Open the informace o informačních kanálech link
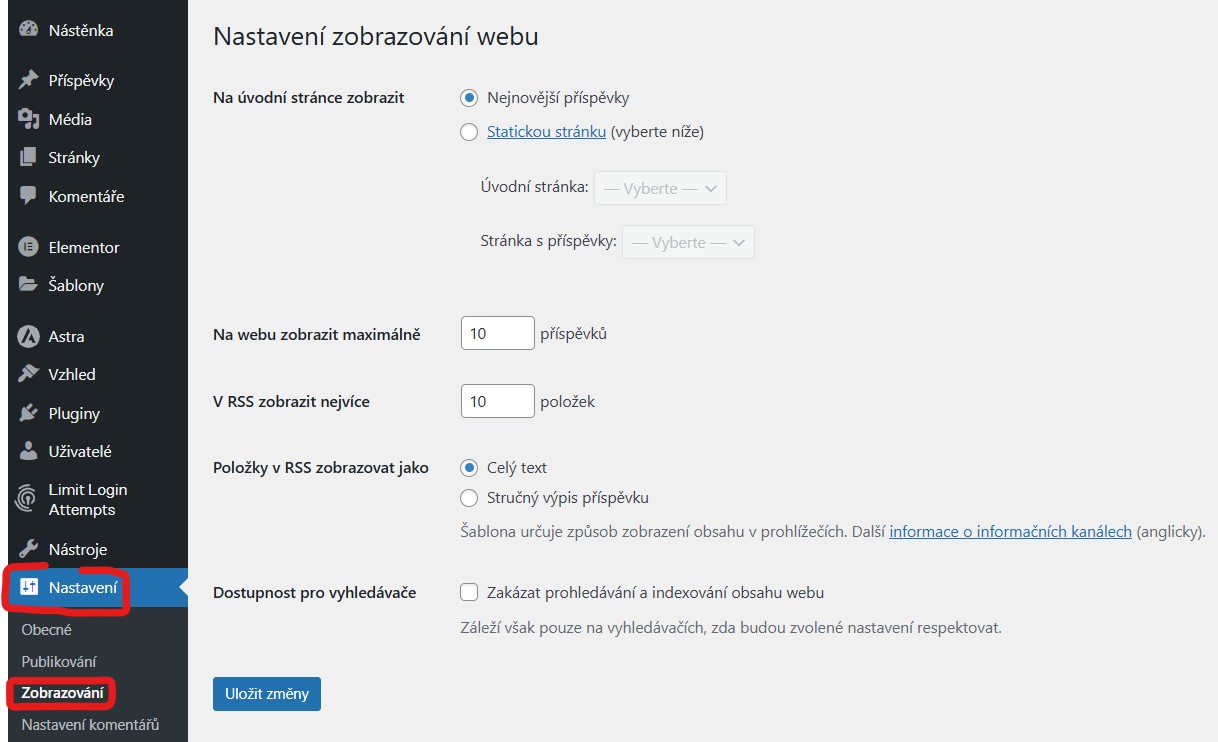 pyautogui.click(x=1010, y=531)
